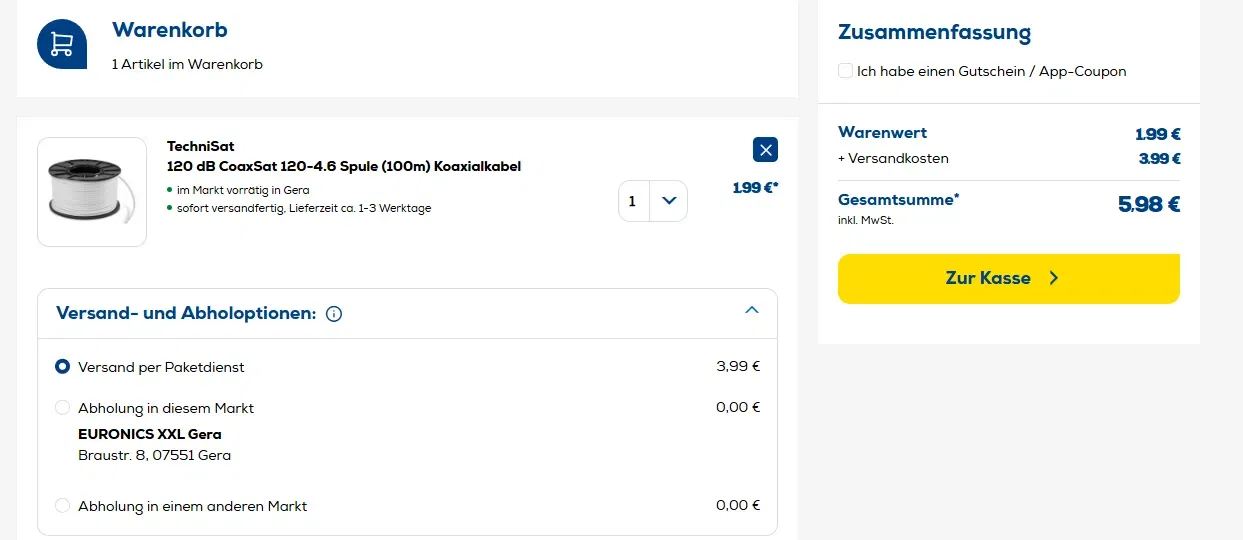Choose Abholung in diesem Markt
This screenshot has height=540, width=1243.
pos(63,408)
